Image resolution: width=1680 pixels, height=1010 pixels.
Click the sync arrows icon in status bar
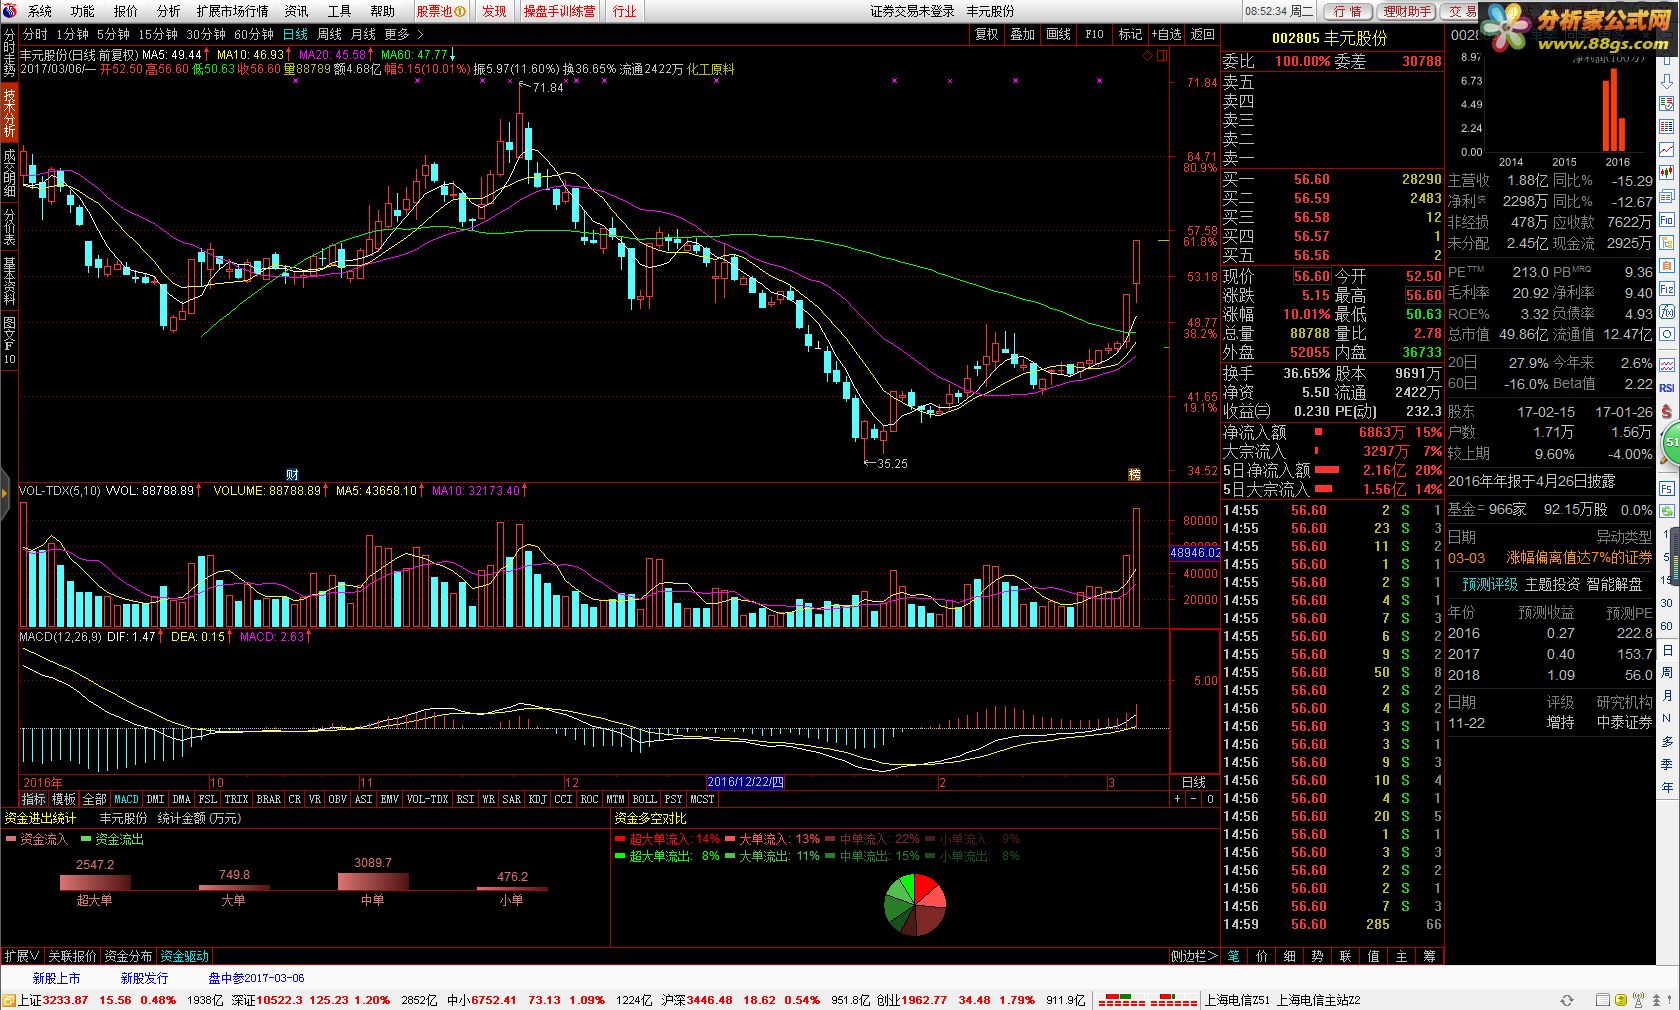[x=1567, y=1000]
